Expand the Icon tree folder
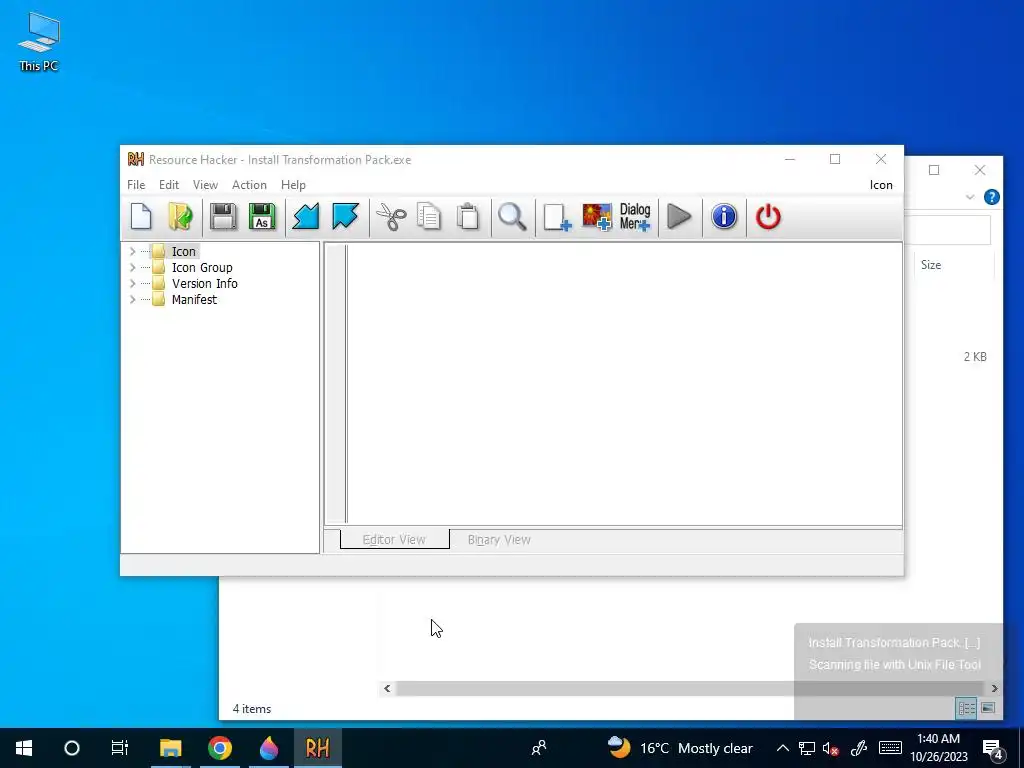Image resolution: width=1024 pixels, height=768 pixels. [x=133, y=251]
